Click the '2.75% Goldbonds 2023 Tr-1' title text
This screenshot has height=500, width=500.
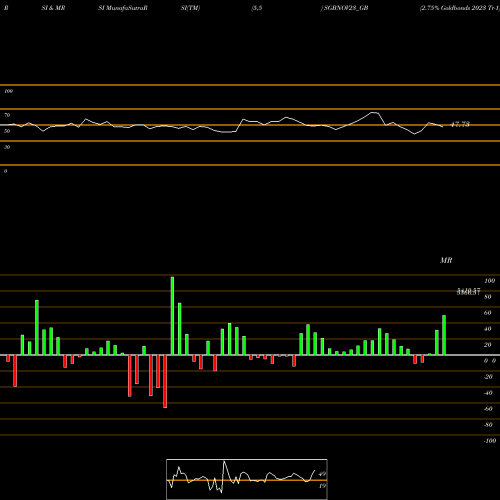point(460,8)
